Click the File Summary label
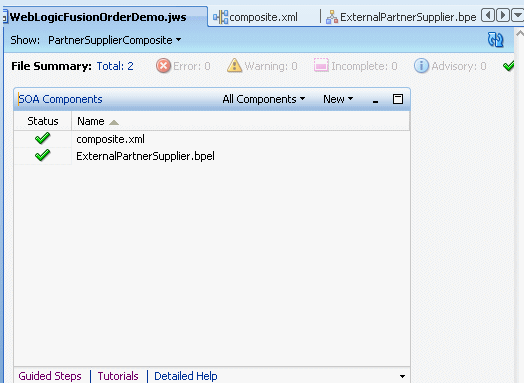 (x=51, y=66)
